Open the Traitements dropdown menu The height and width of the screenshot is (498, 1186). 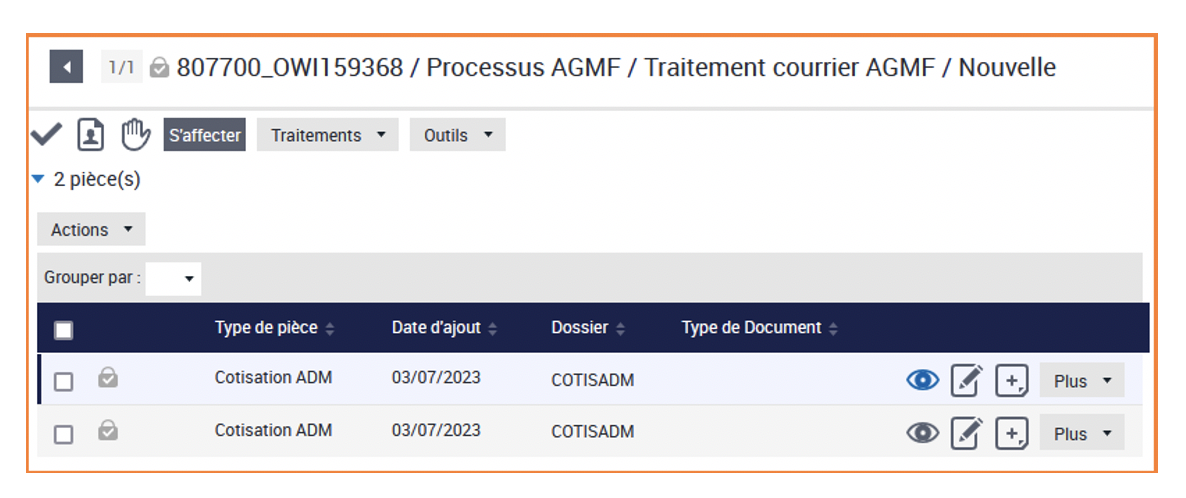pyautogui.click(x=327, y=135)
